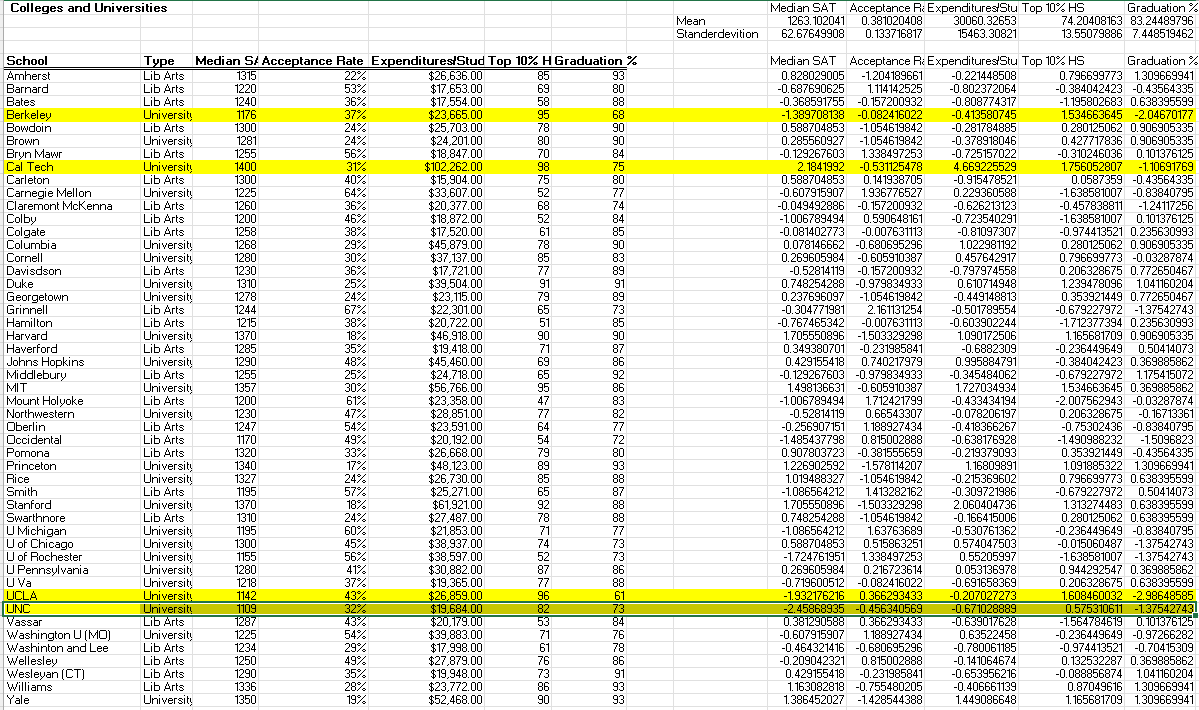Viewport: 1199px width, 710px height.
Task: Click the highlighted 'UNC' cell
Action: pyautogui.click(x=18, y=608)
